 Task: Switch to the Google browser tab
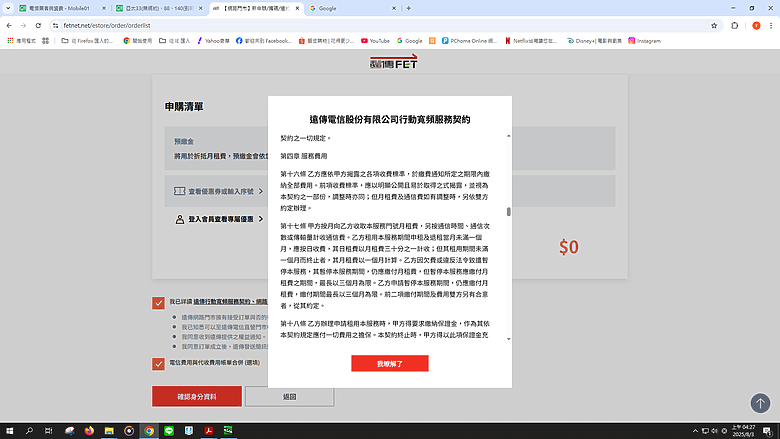pos(352,8)
